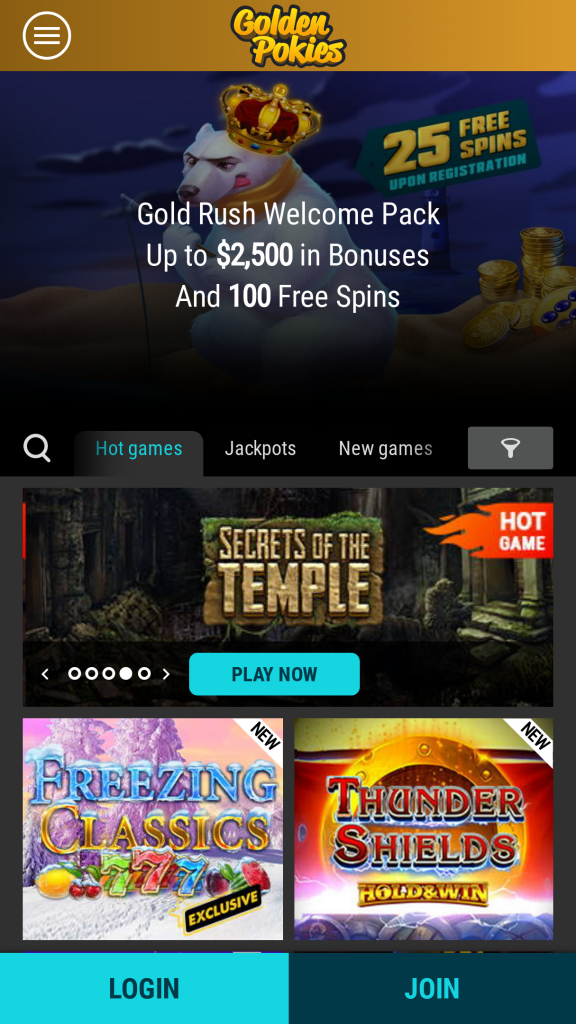Open the game search magnifier icon
Screen dimensions: 576x1024
coord(37,449)
